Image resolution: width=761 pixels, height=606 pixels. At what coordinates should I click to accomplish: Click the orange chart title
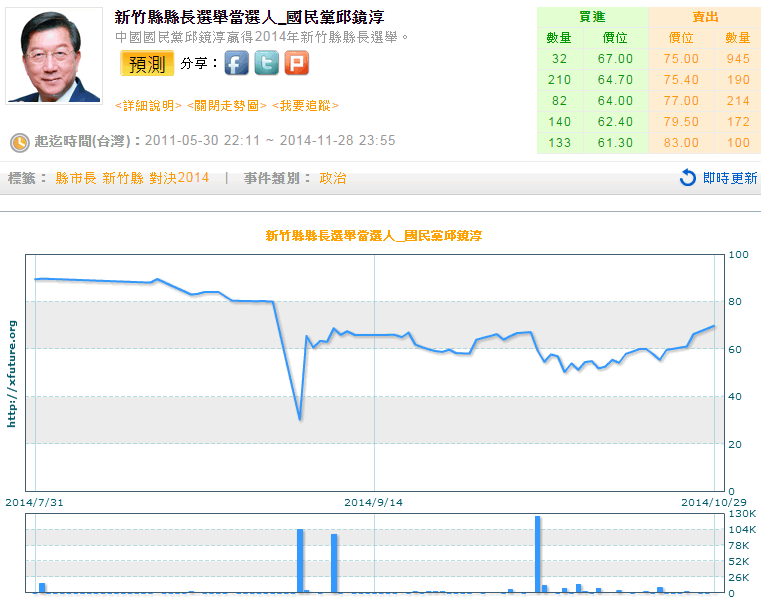[x=374, y=236]
